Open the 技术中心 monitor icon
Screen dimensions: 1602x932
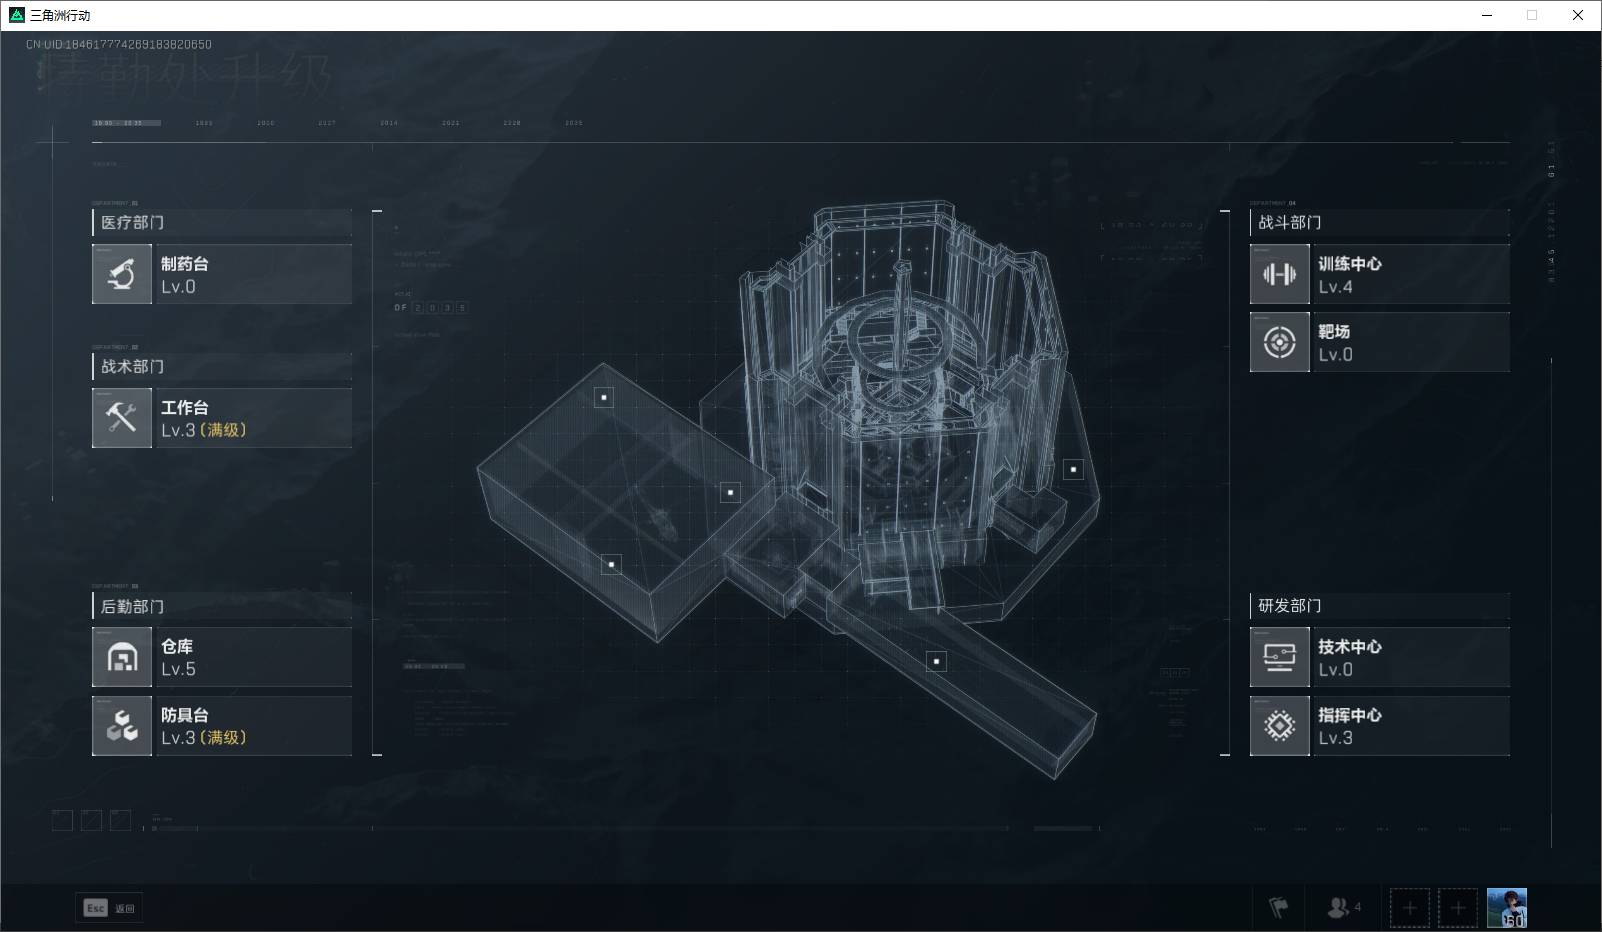(1280, 657)
